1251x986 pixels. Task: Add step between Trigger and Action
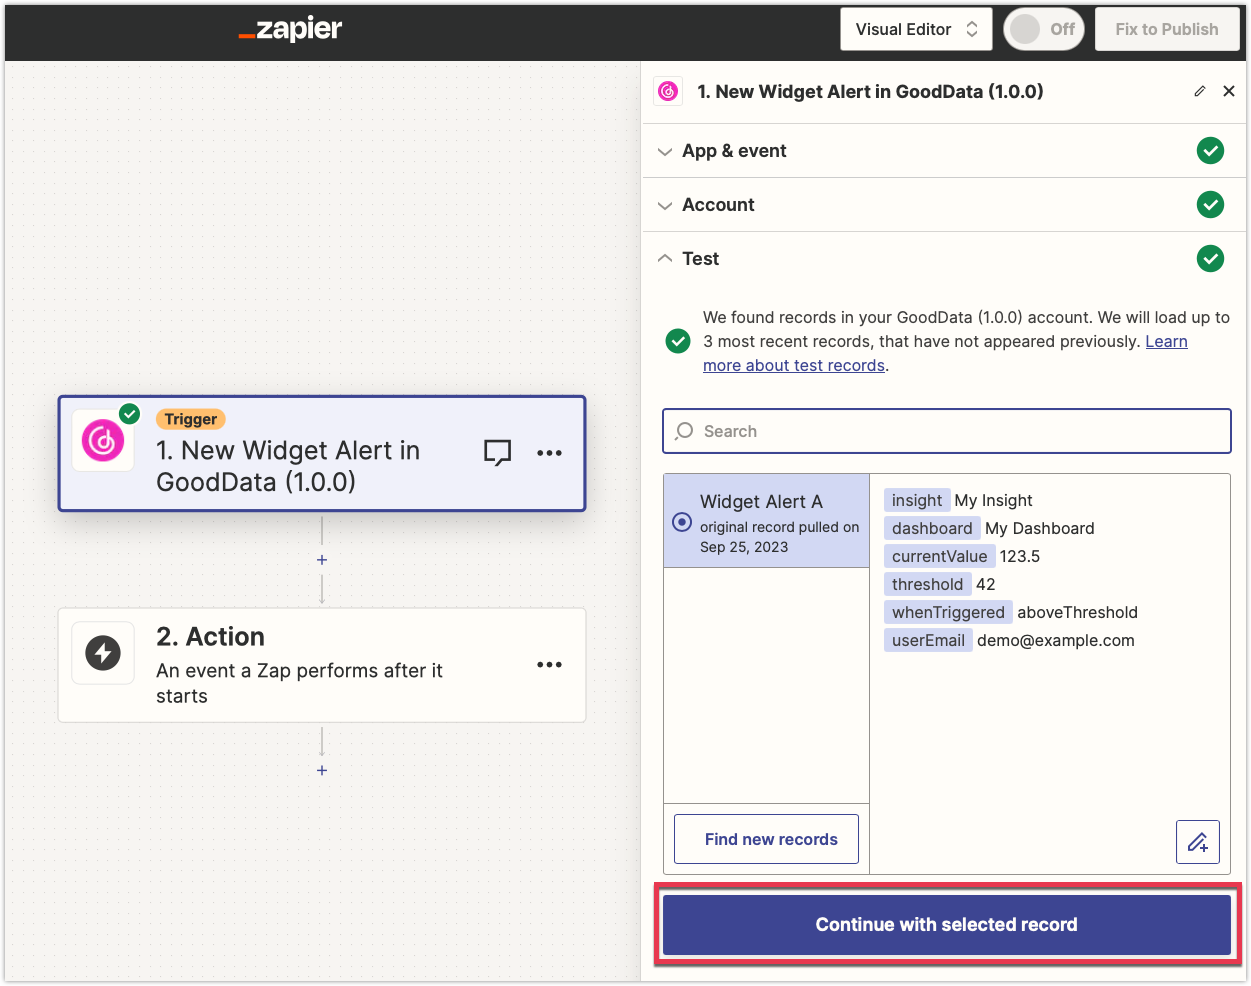pyautogui.click(x=322, y=560)
